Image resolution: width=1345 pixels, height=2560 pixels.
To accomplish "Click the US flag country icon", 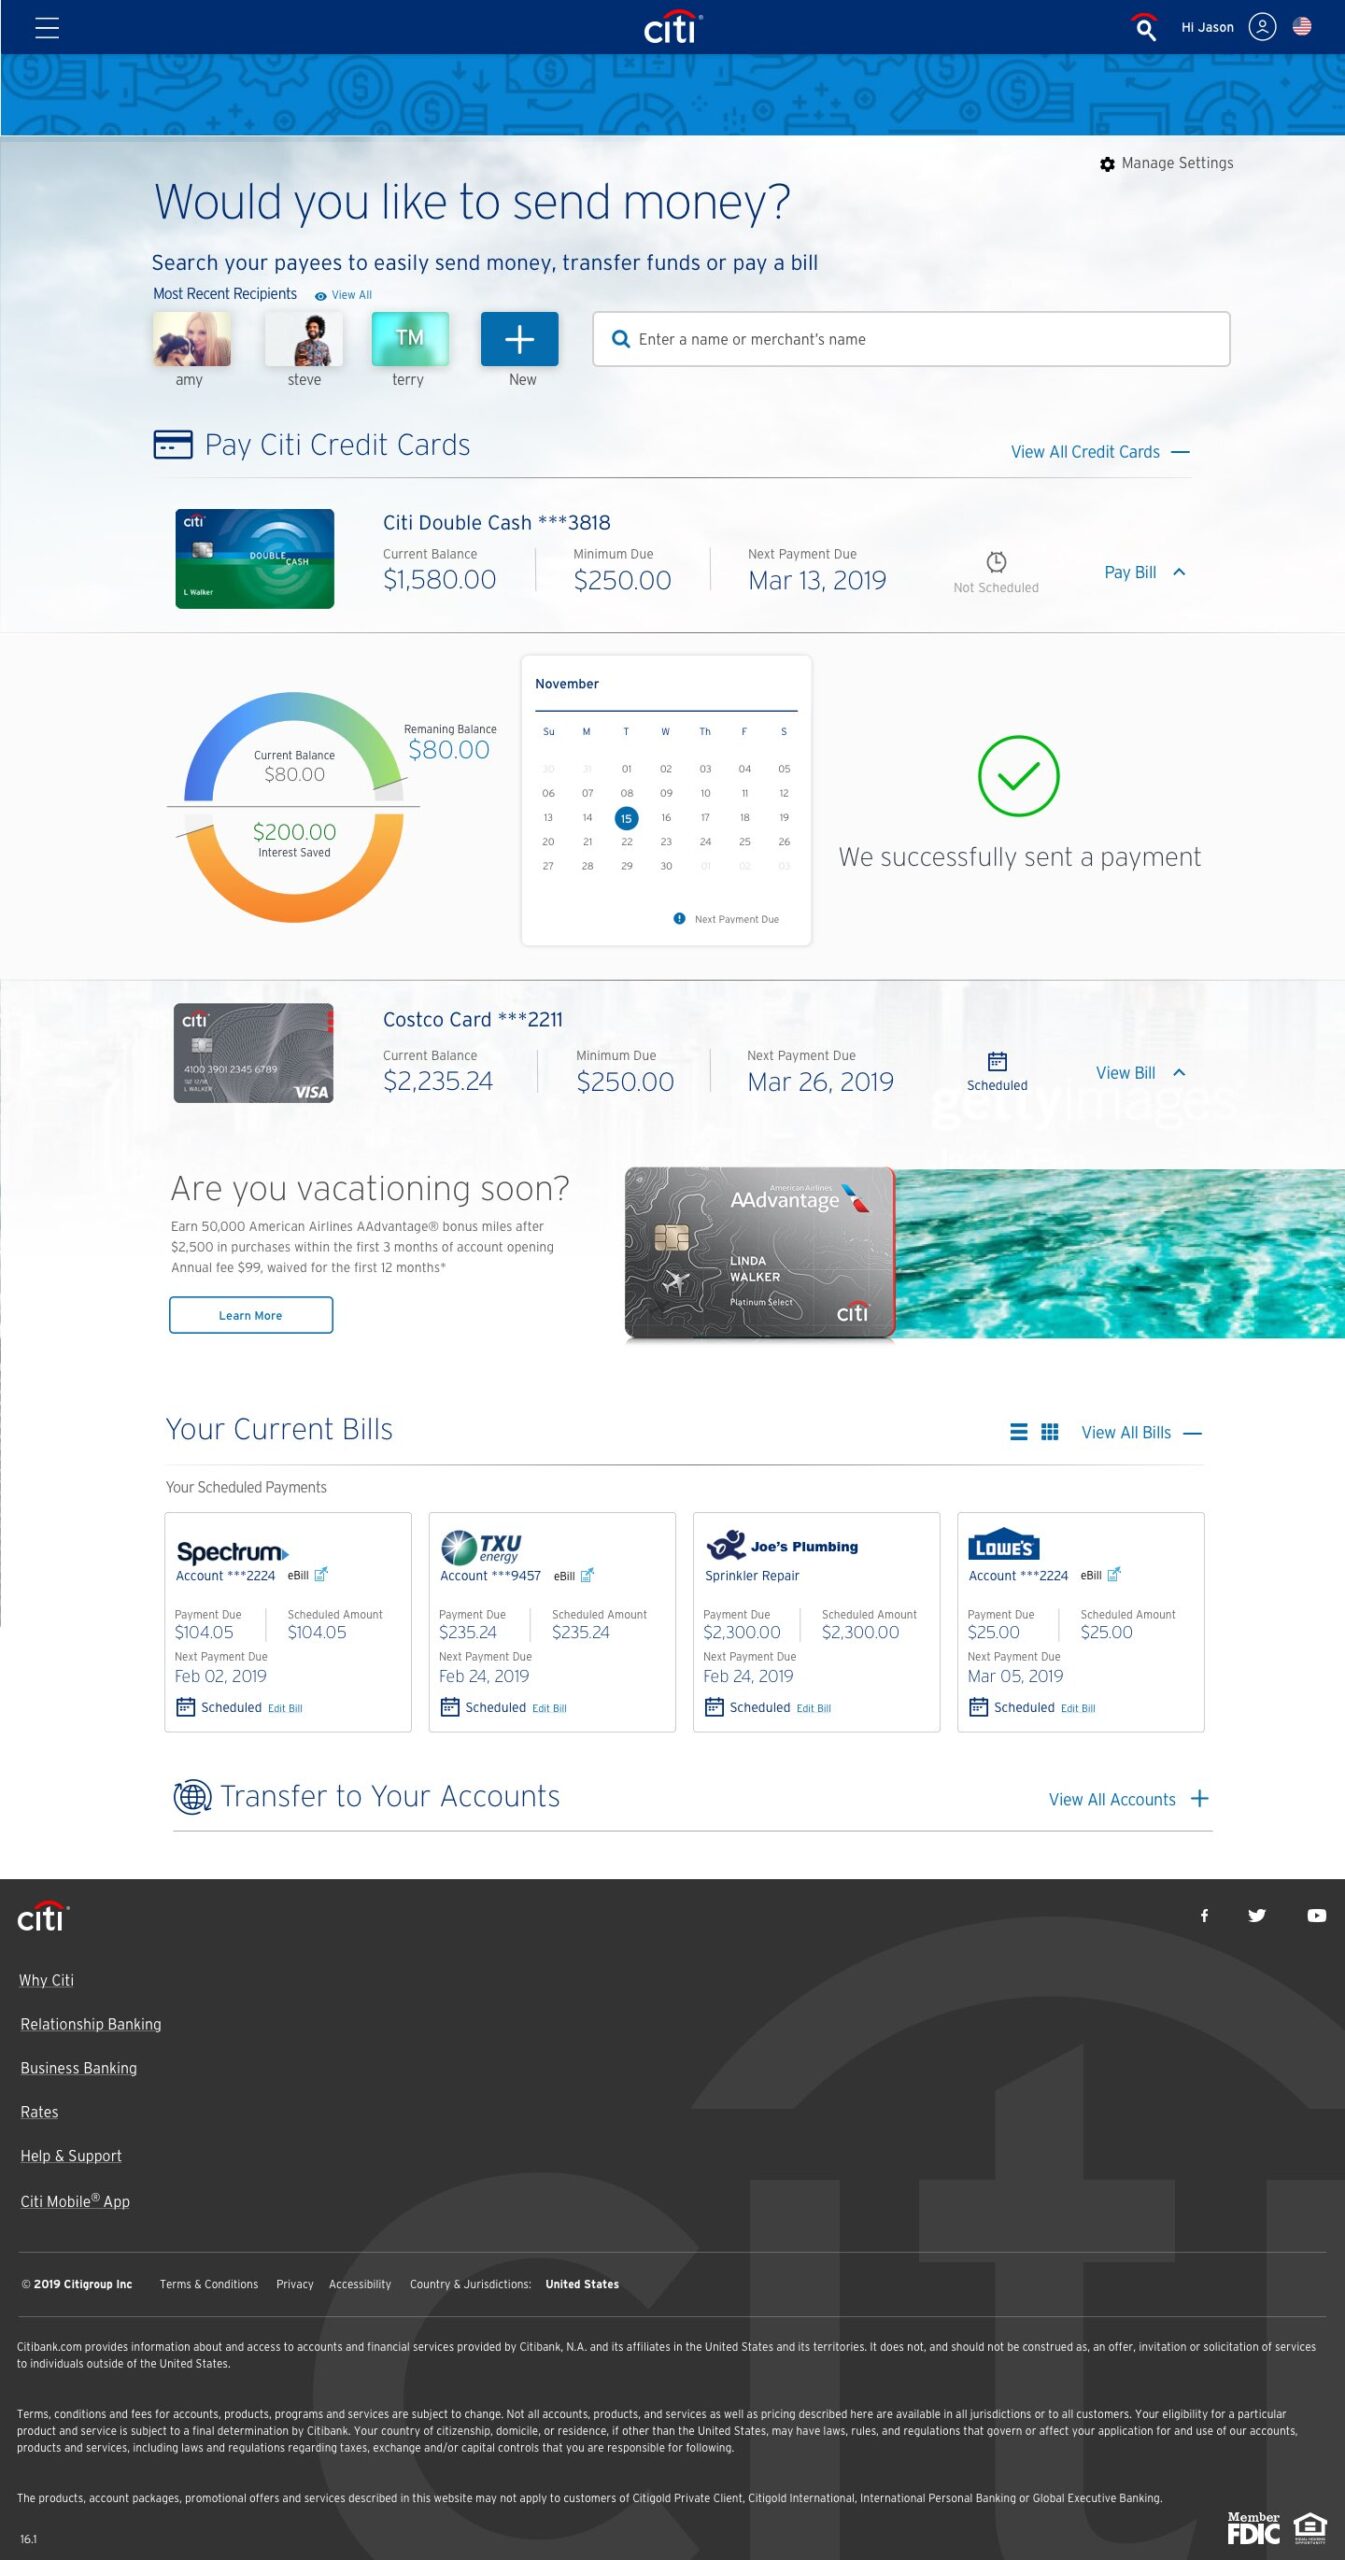I will [1302, 27].
